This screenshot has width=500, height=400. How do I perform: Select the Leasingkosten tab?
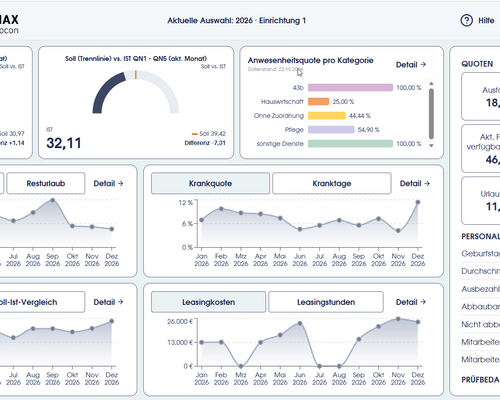coord(208,302)
